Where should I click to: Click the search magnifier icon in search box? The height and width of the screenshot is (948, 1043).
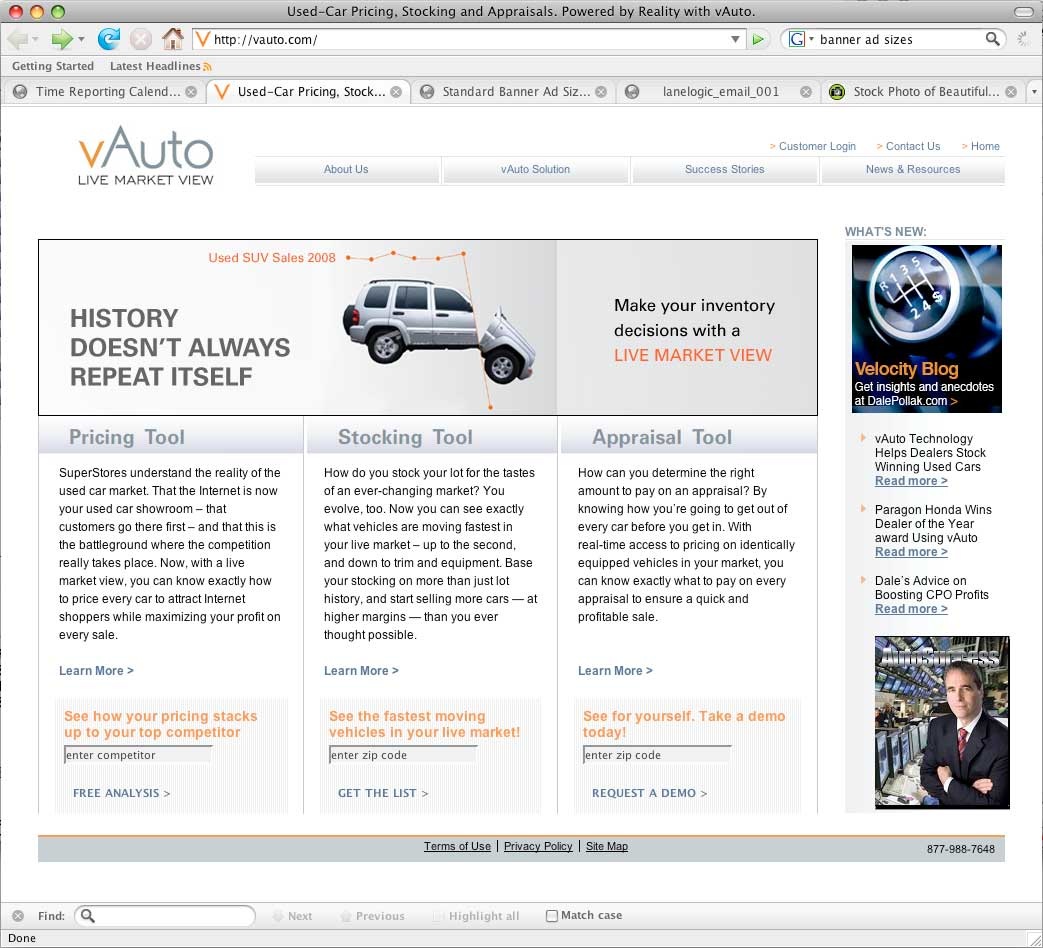point(992,39)
